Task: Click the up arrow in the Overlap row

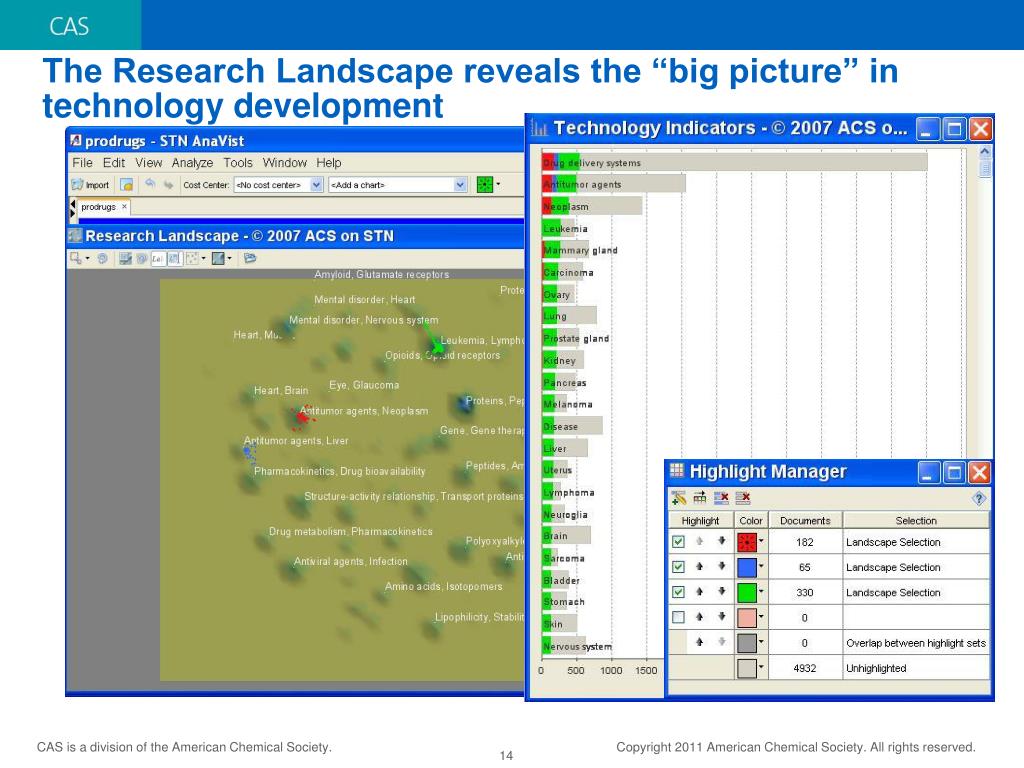Action: (699, 642)
